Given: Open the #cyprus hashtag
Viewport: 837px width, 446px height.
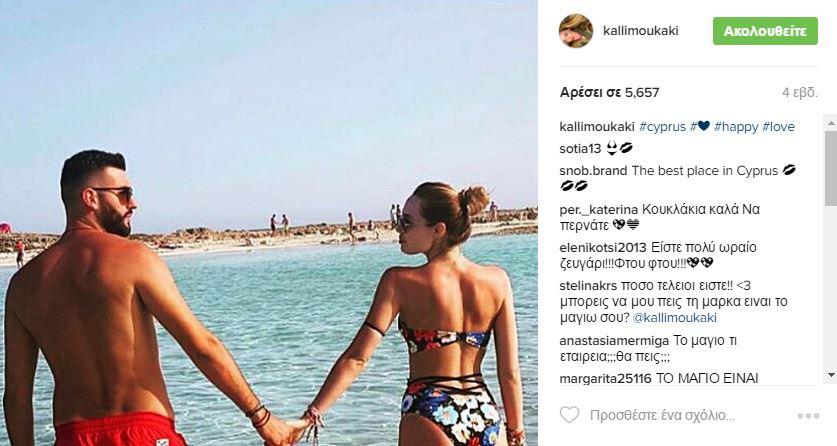Looking at the screenshot, I should 662,127.
